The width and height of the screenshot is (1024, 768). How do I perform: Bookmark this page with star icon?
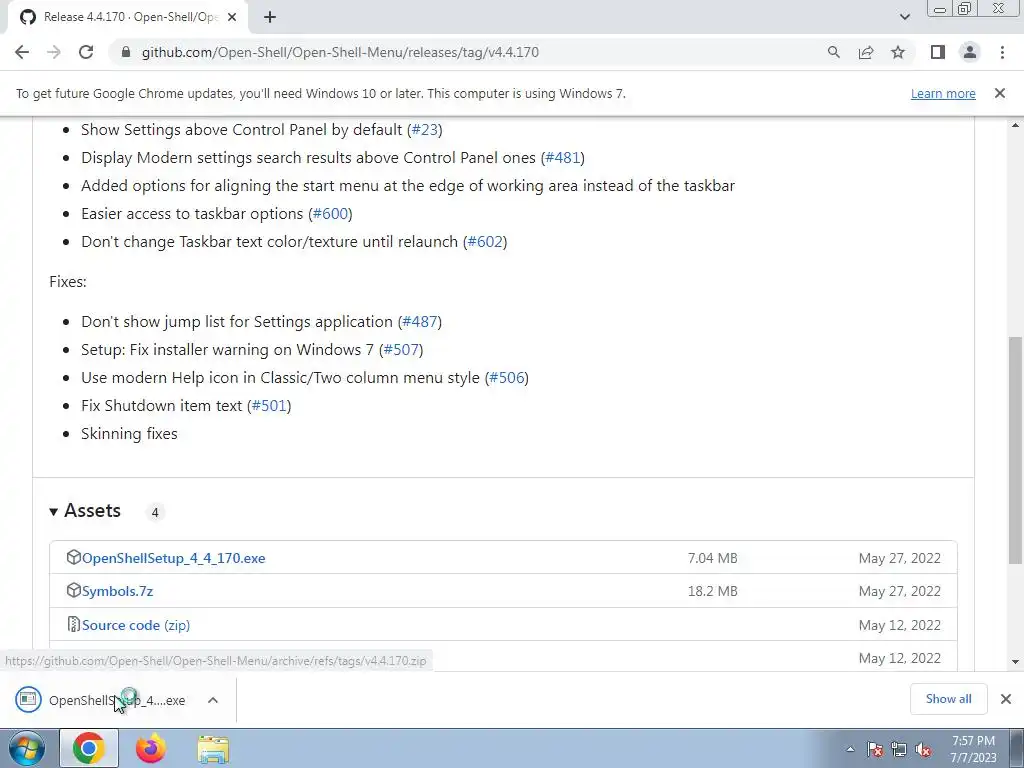(898, 52)
